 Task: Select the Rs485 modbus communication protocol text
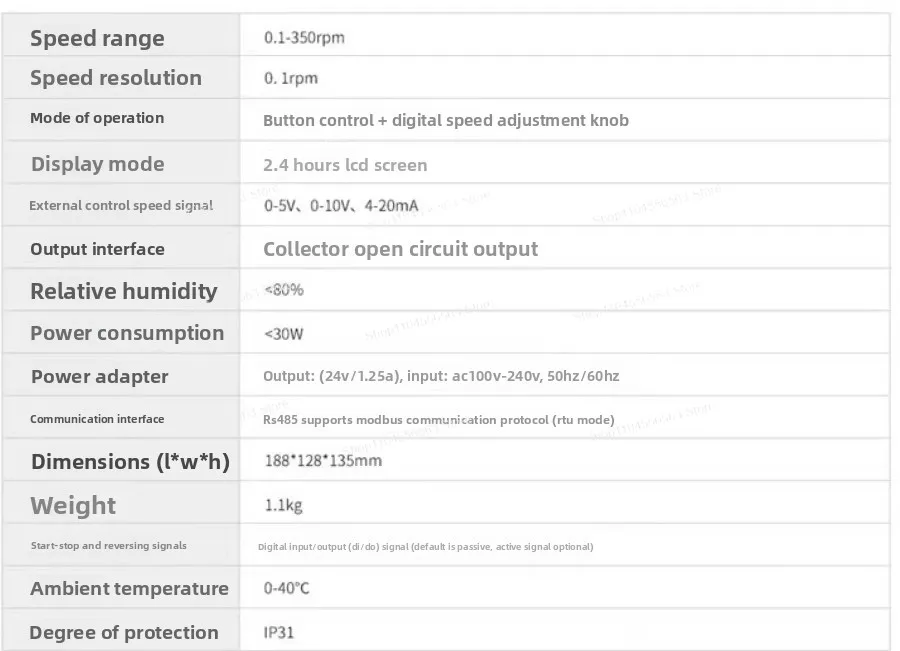pos(439,420)
